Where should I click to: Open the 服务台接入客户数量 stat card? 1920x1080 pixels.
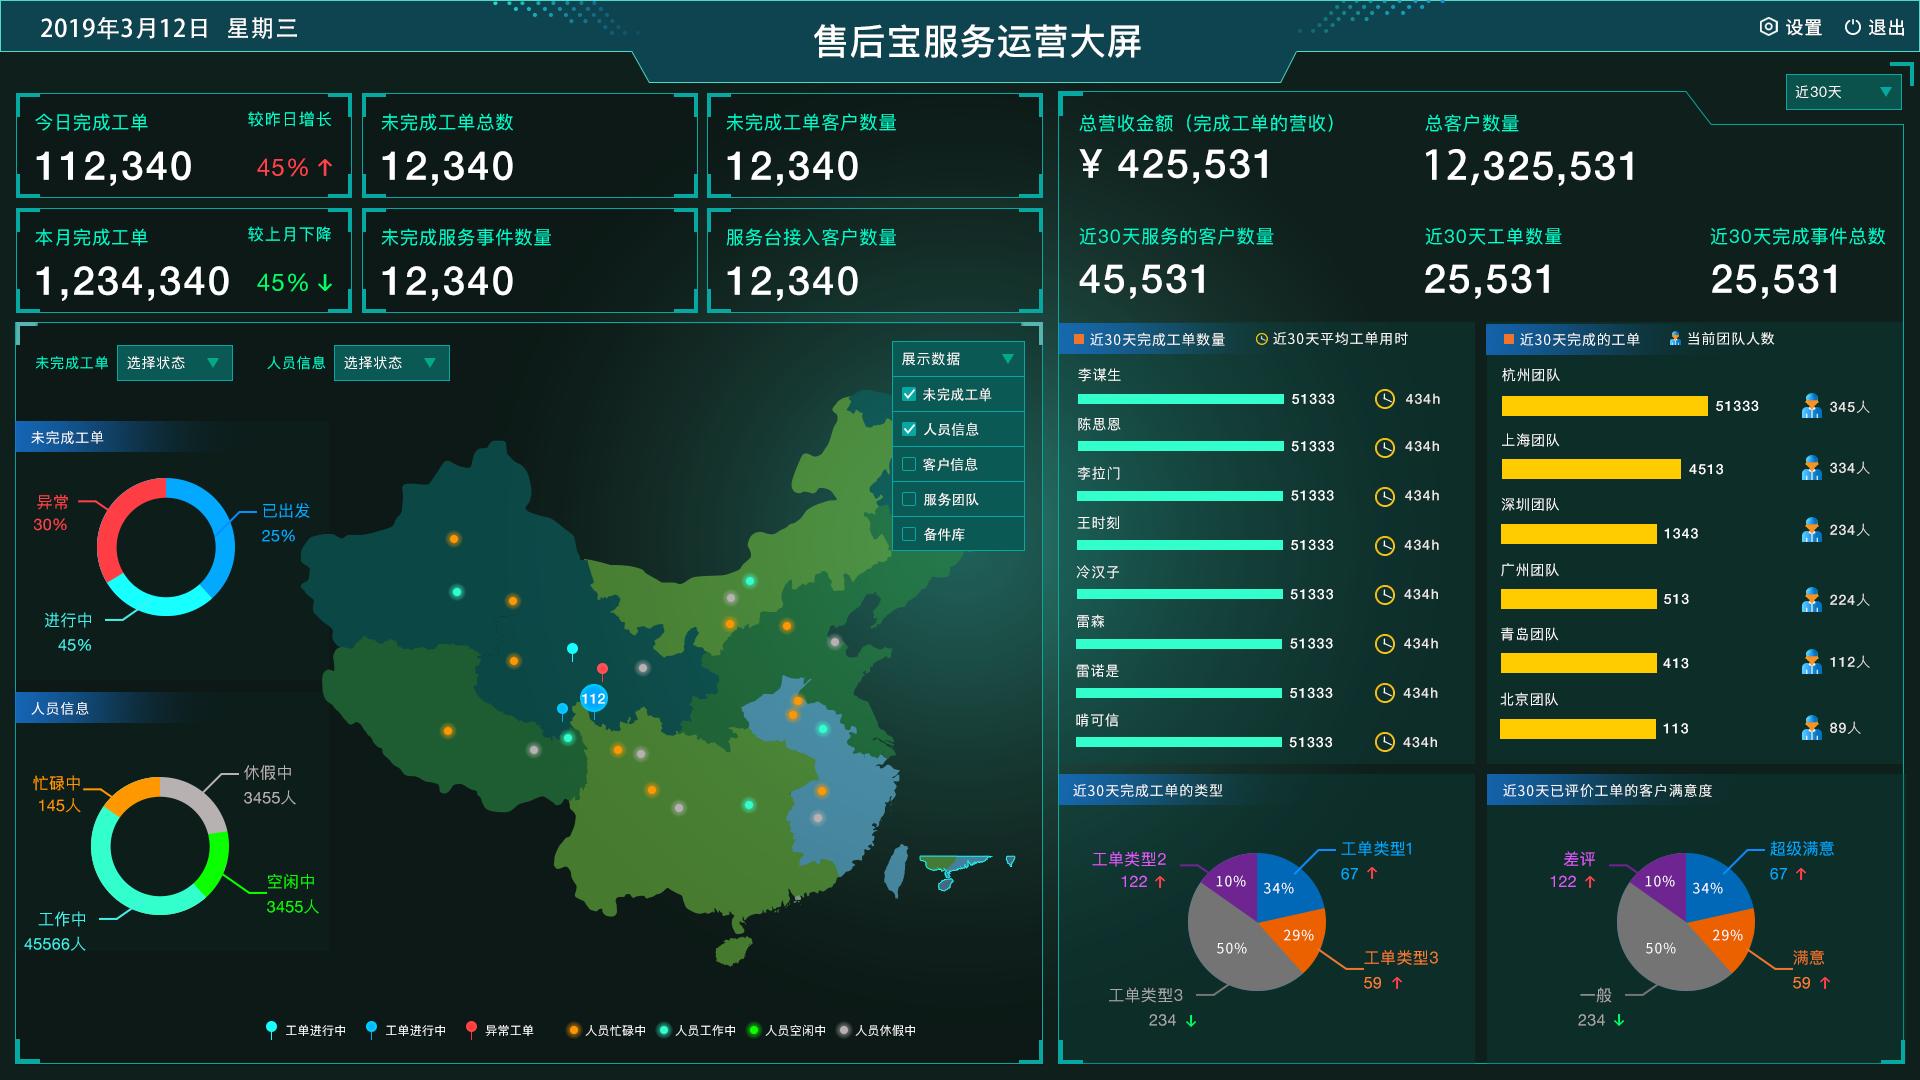[875, 261]
